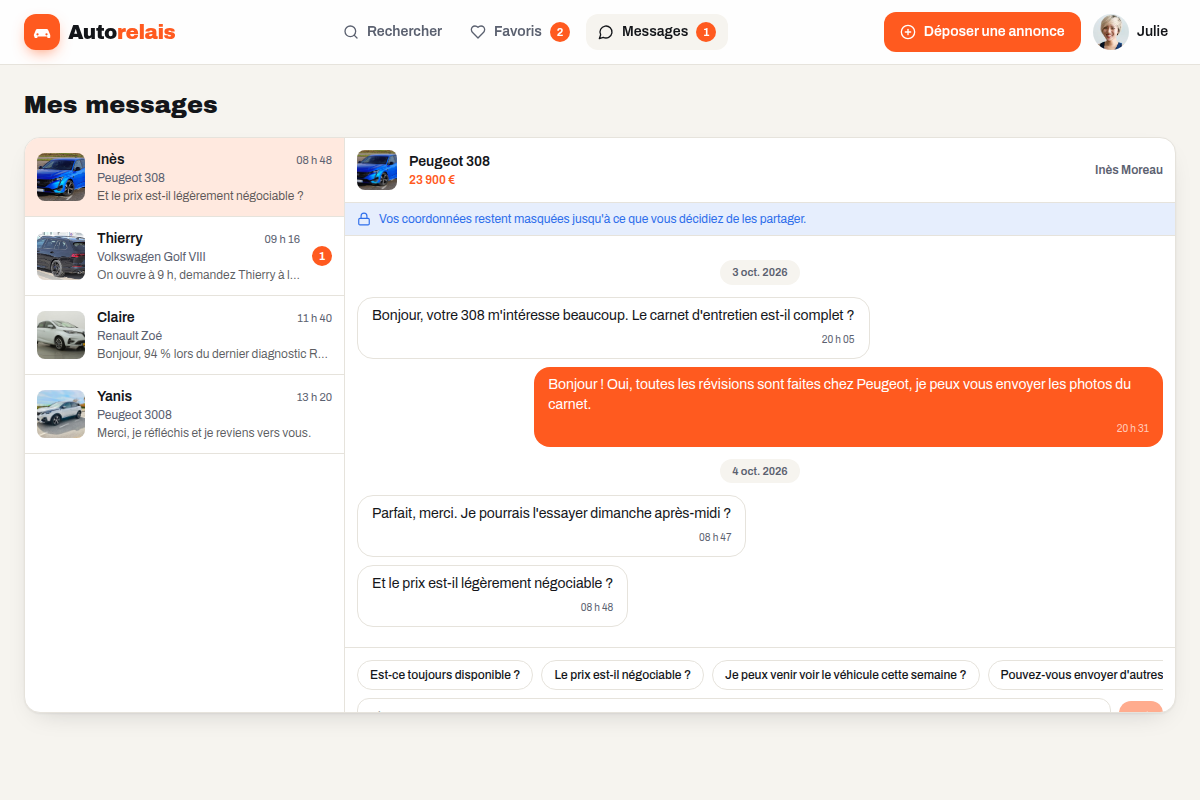Click the Autorelais car logo icon
This screenshot has width=1200, height=800.
42,32
